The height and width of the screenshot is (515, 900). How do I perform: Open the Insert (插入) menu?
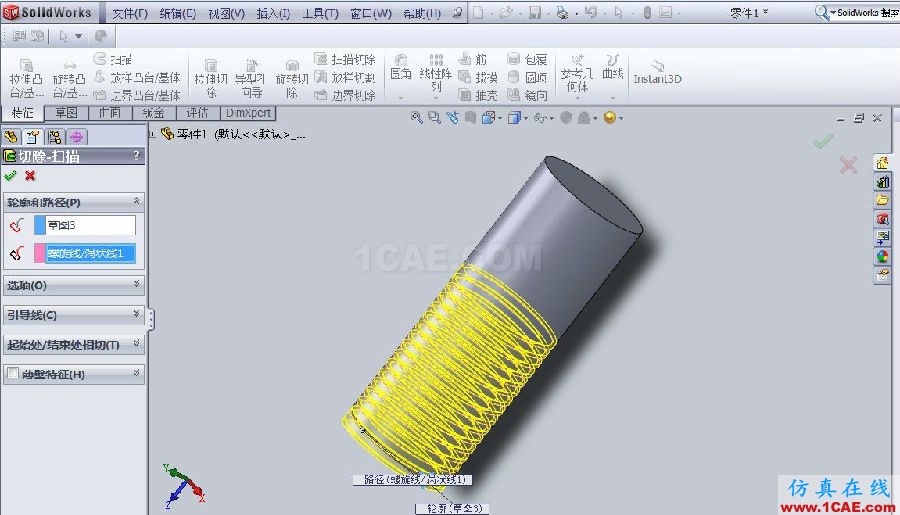click(273, 13)
